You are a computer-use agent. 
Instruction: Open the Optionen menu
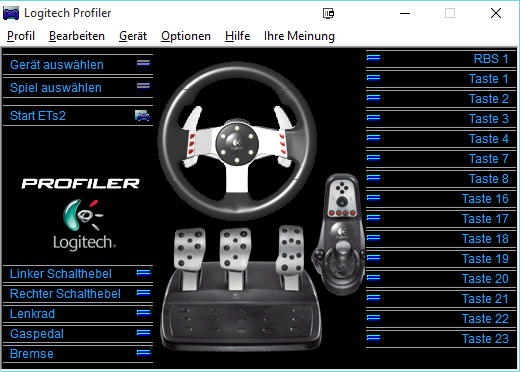tap(186, 36)
